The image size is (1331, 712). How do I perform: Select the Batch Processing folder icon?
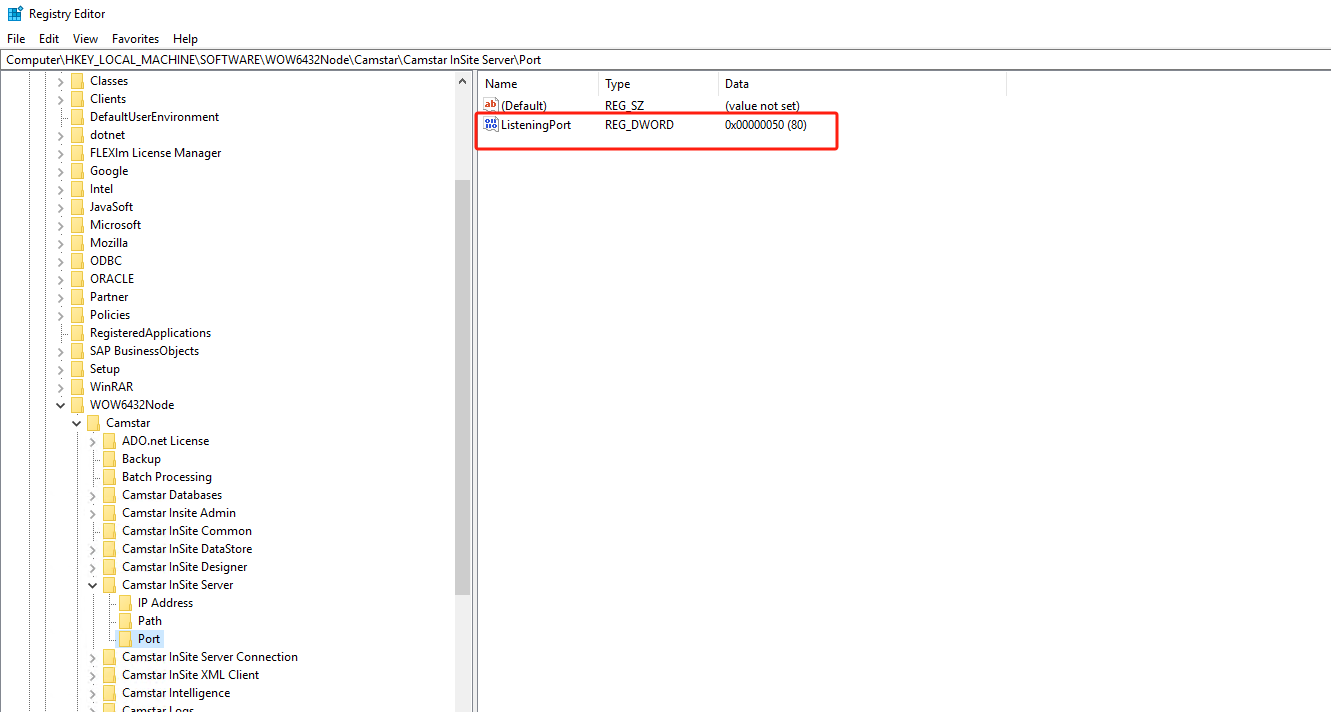[110, 477]
